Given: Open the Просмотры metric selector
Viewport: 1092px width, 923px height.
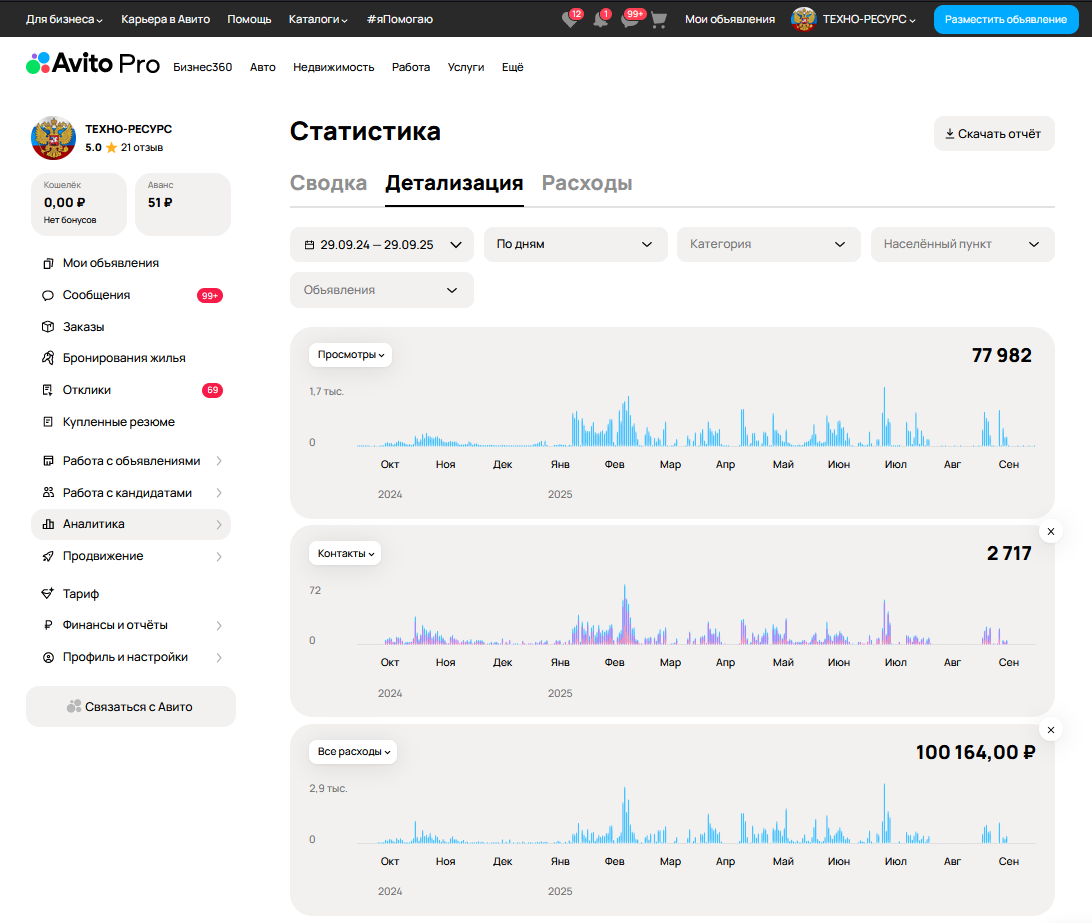Looking at the screenshot, I should (350, 355).
